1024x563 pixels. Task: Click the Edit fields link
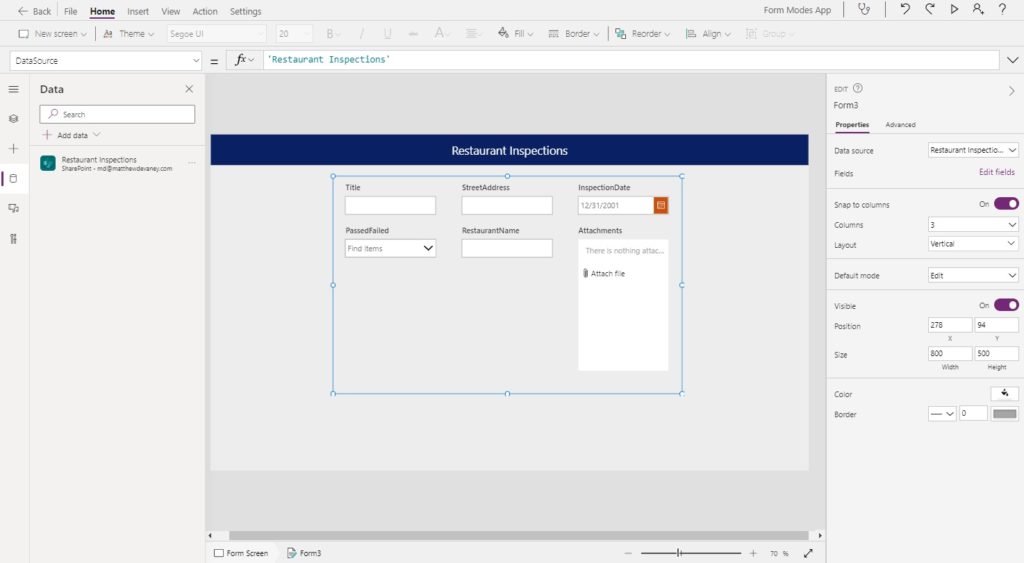click(997, 172)
